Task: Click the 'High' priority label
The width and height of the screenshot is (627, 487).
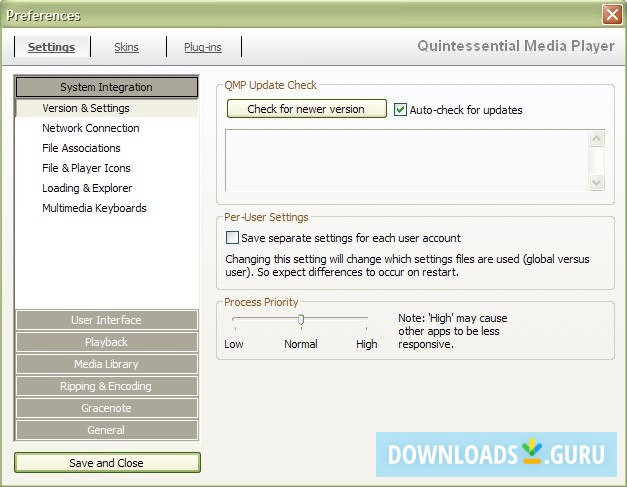Action: click(367, 344)
